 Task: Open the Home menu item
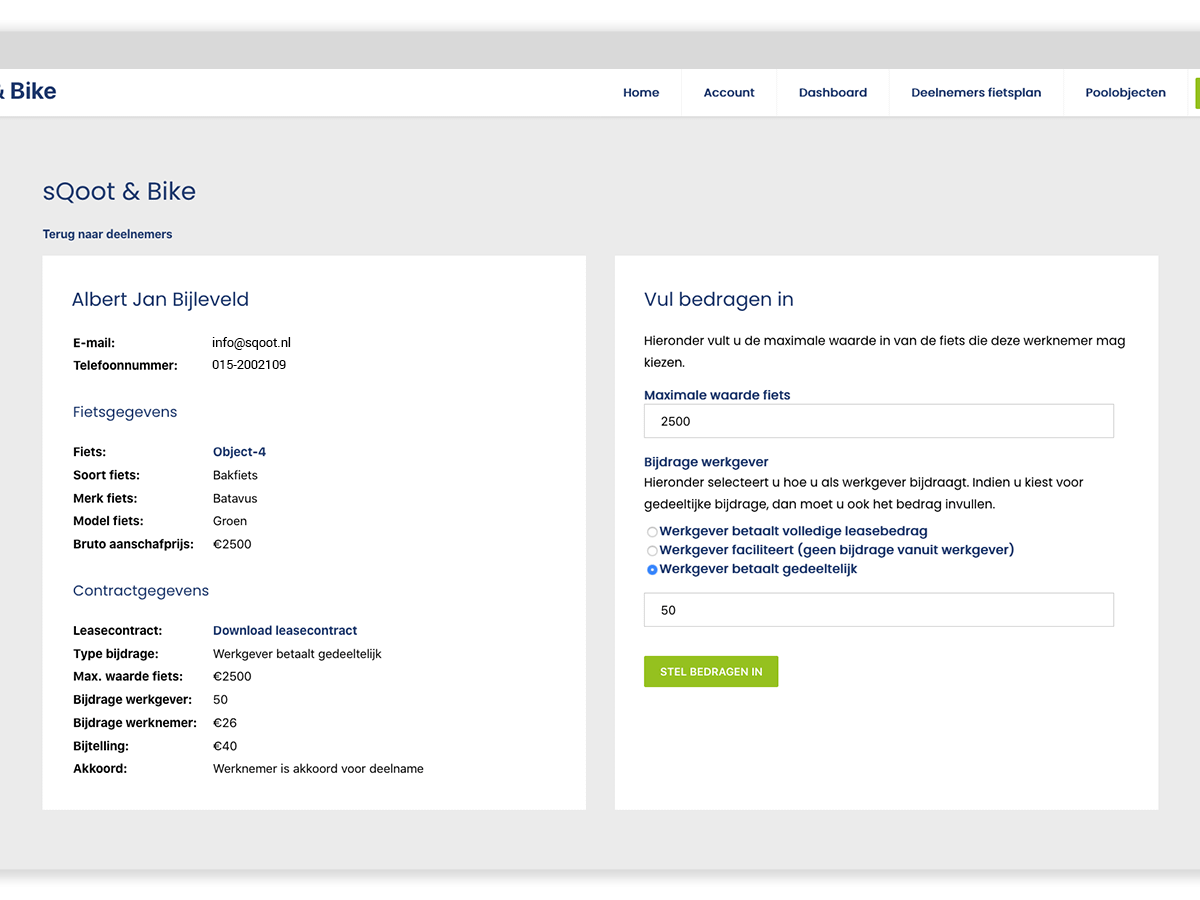pyautogui.click(x=641, y=93)
